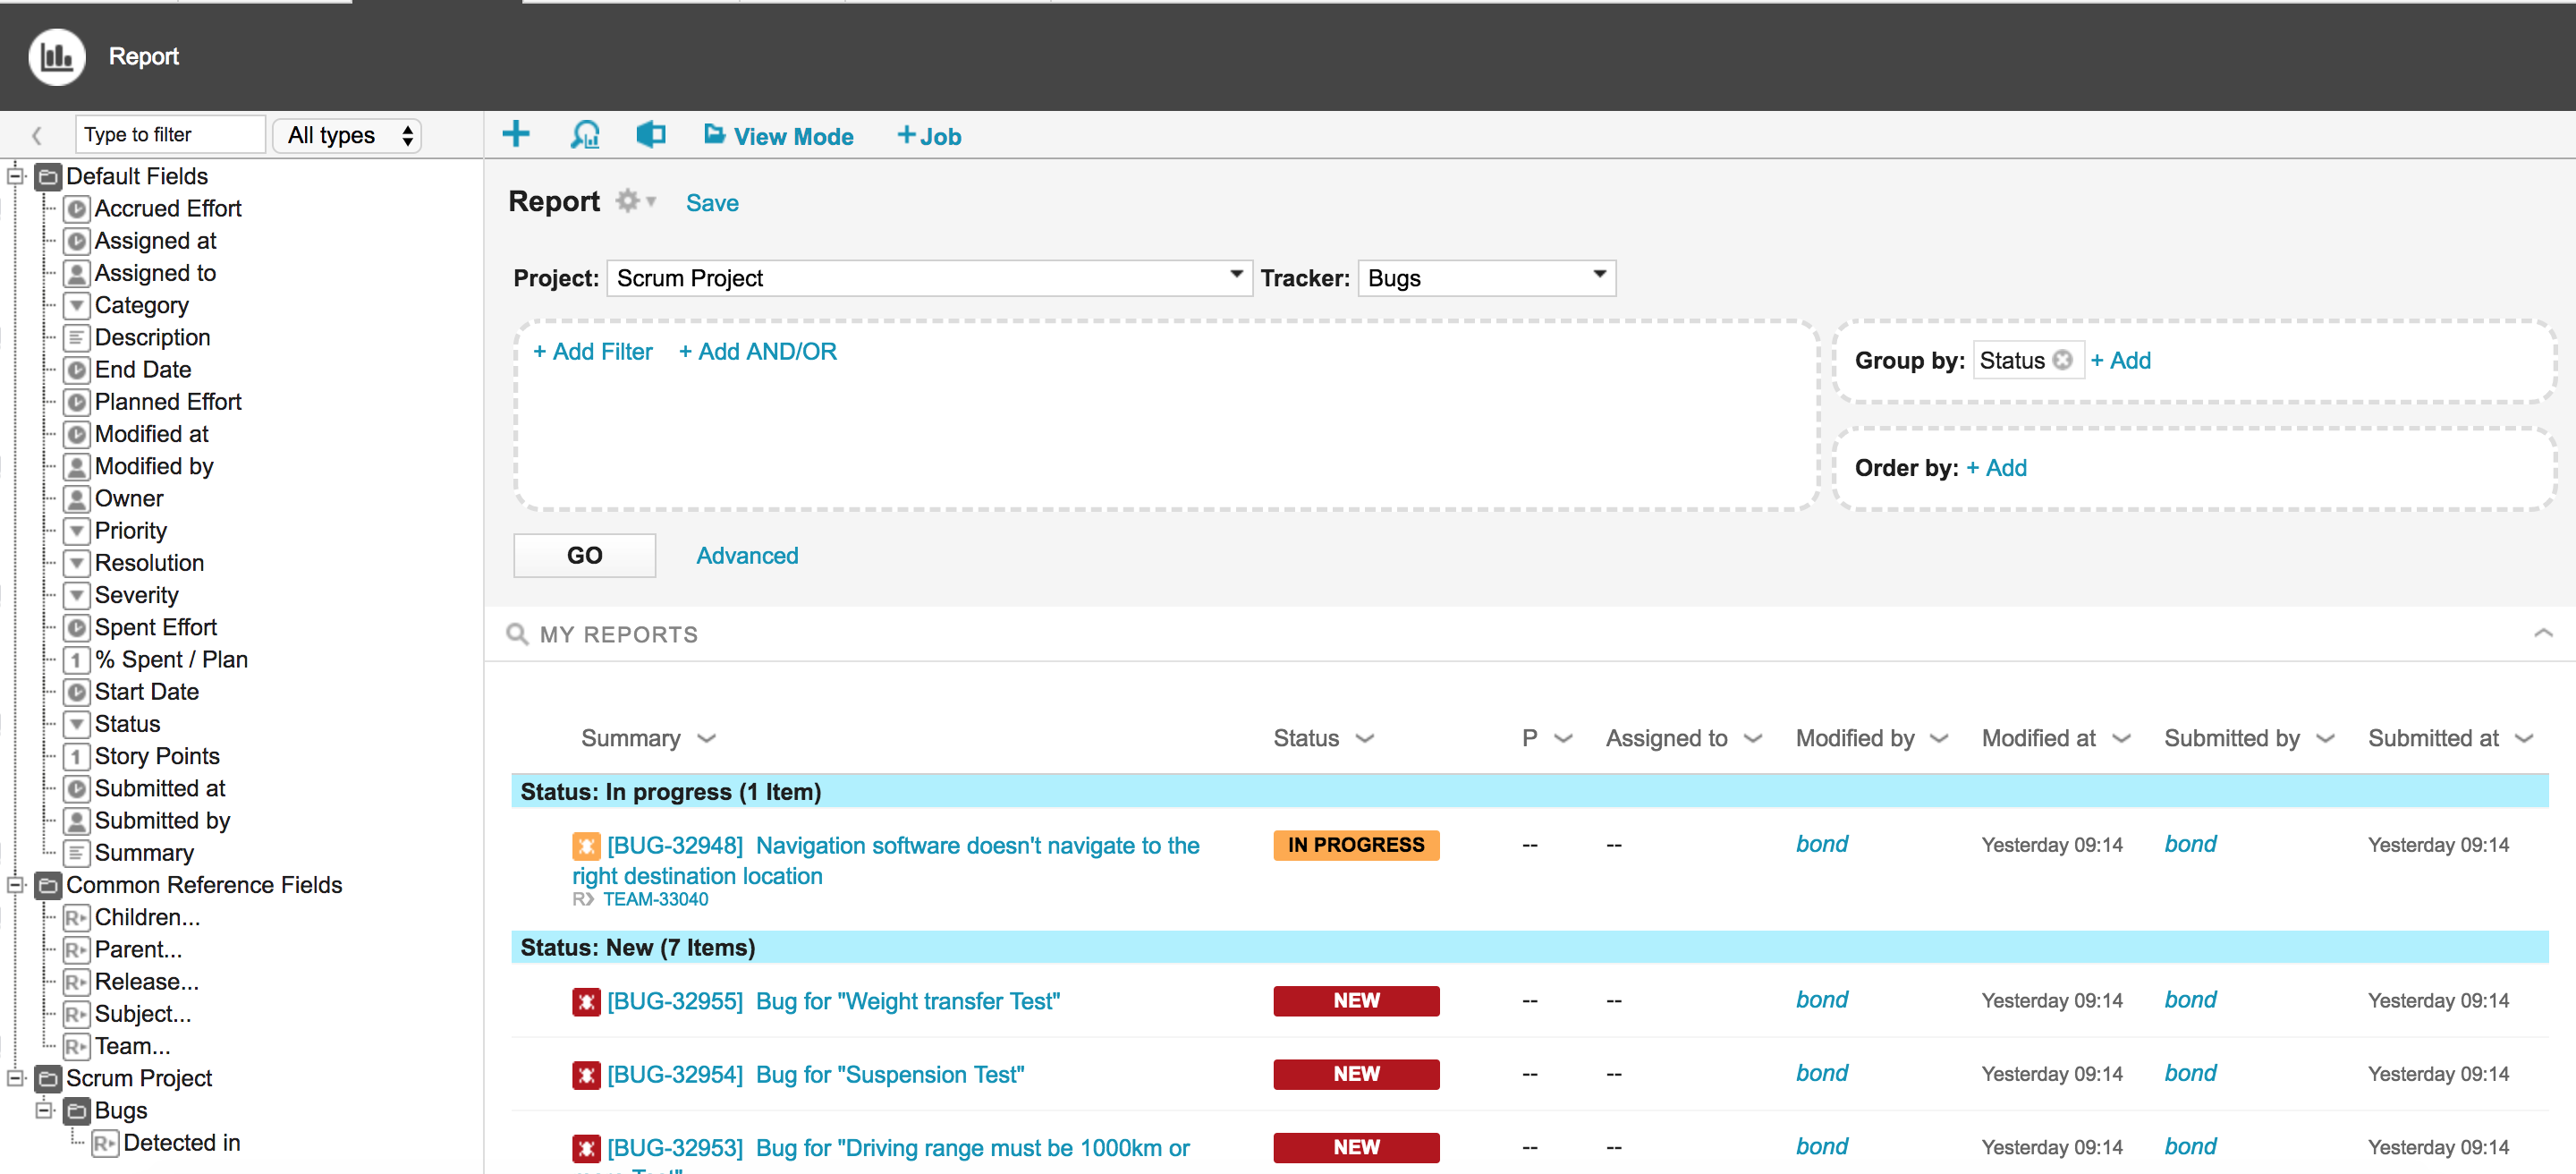Viewport: 2576px width, 1174px height.
Task: Click the Owner user icon
Action: (77, 499)
